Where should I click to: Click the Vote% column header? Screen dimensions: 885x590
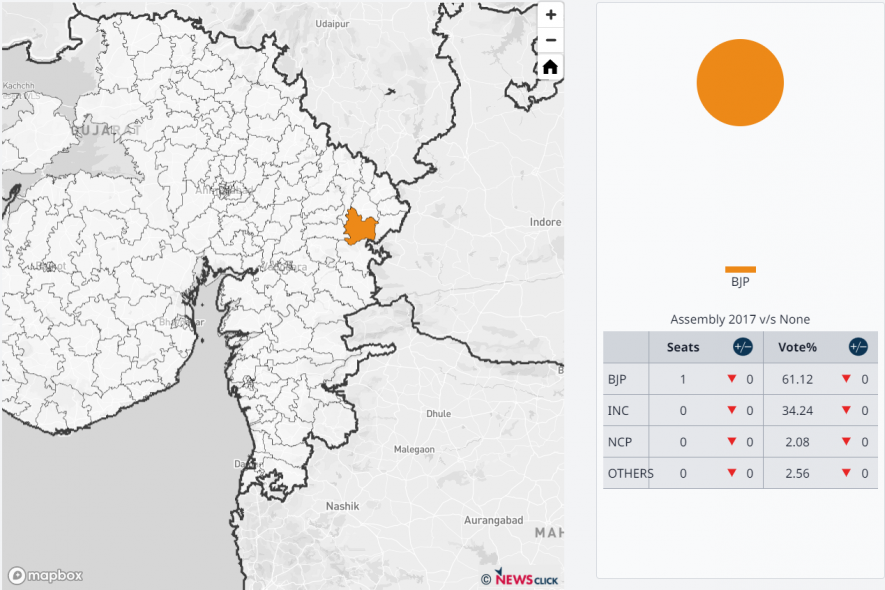point(797,347)
